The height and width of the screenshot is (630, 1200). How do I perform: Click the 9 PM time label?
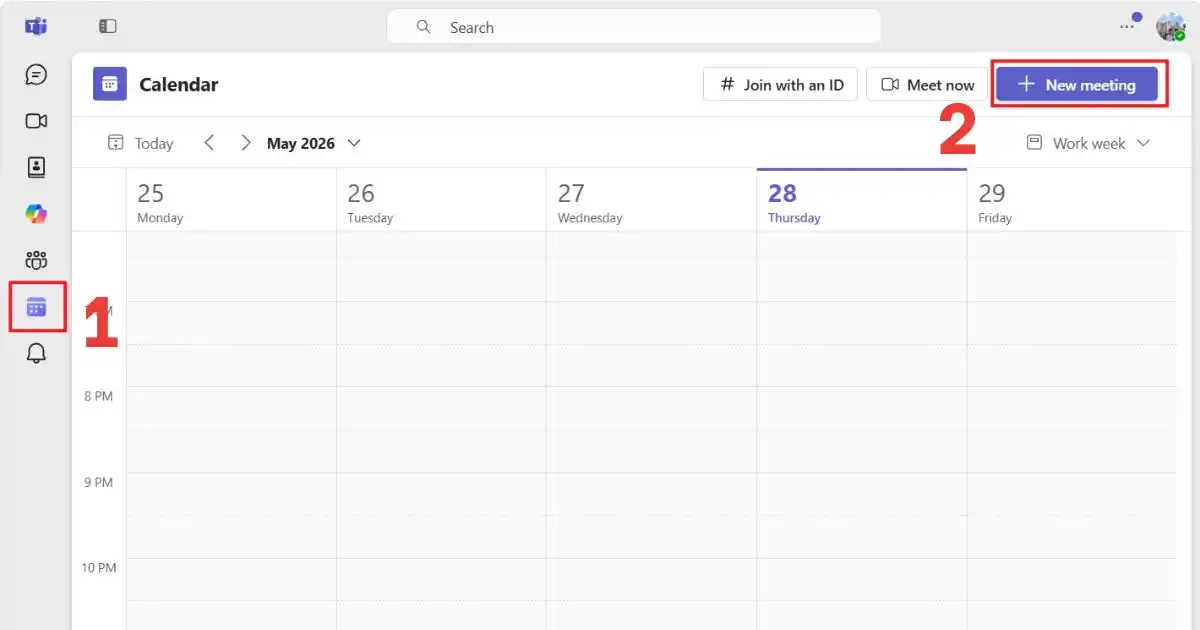click(x=98, y=482)
